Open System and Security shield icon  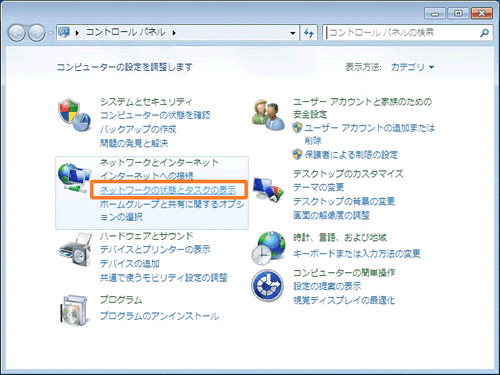(x=75, y=115)
